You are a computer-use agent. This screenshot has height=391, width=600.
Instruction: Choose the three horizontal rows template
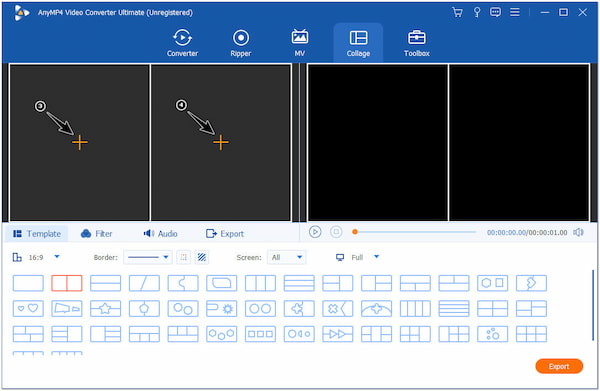click(299, 283)
